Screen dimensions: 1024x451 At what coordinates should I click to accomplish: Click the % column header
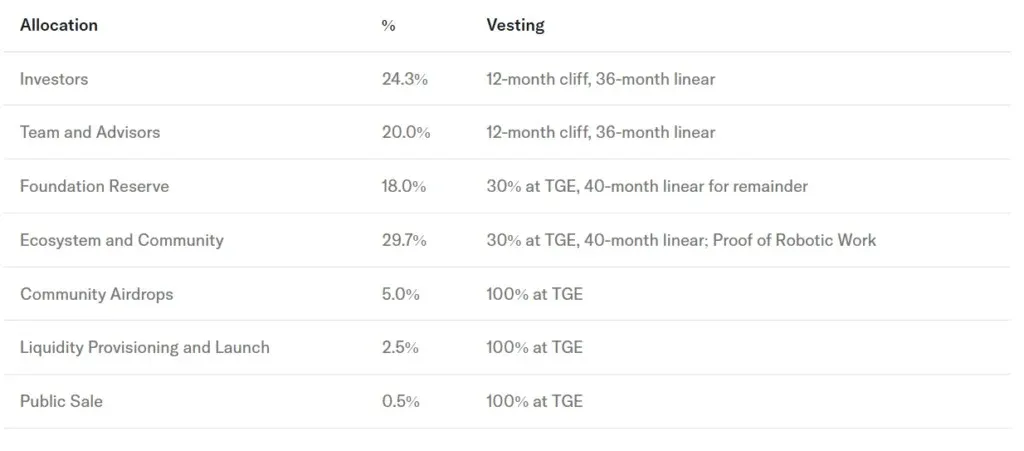pos(388,25)
